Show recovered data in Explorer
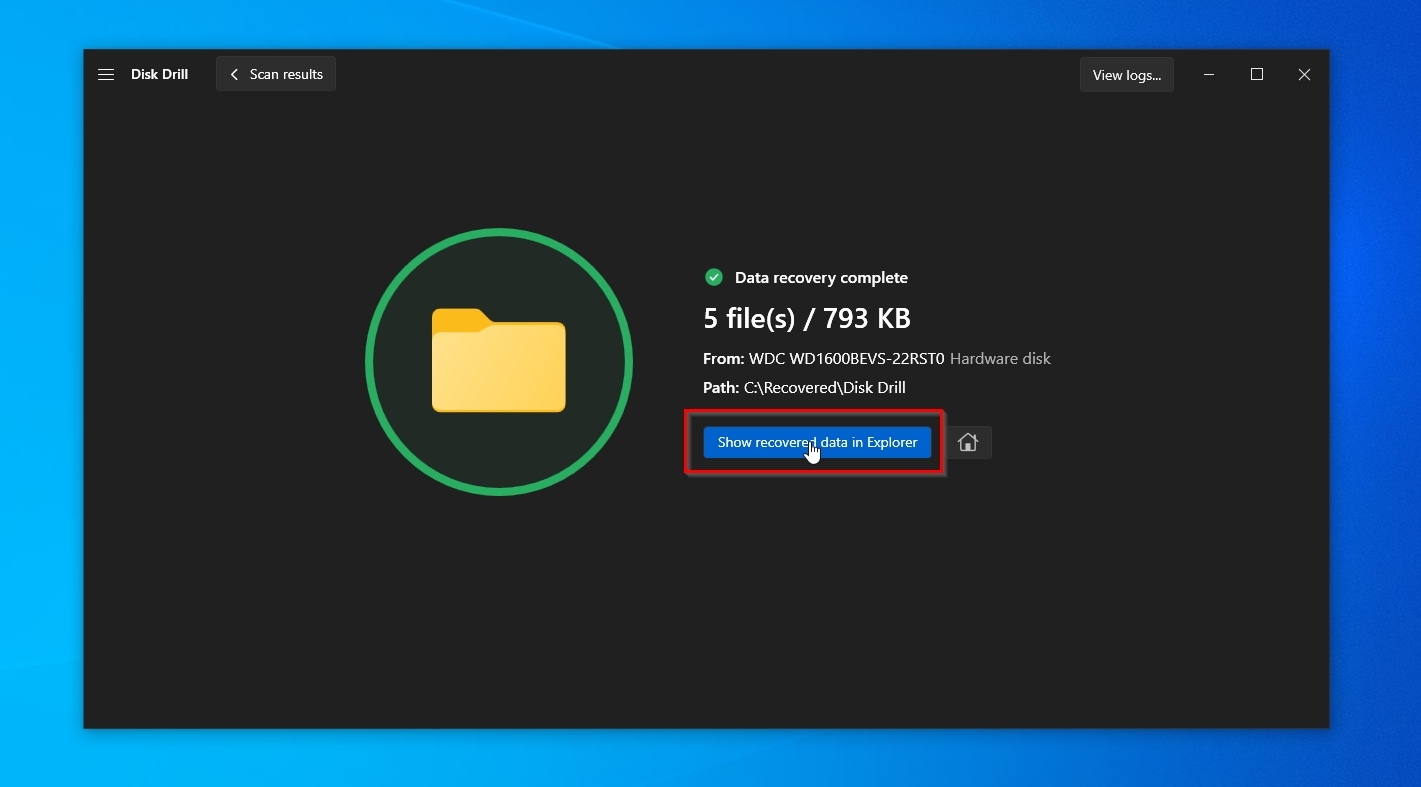This screenshot has height=787, width=1421. tap(817, 442)
